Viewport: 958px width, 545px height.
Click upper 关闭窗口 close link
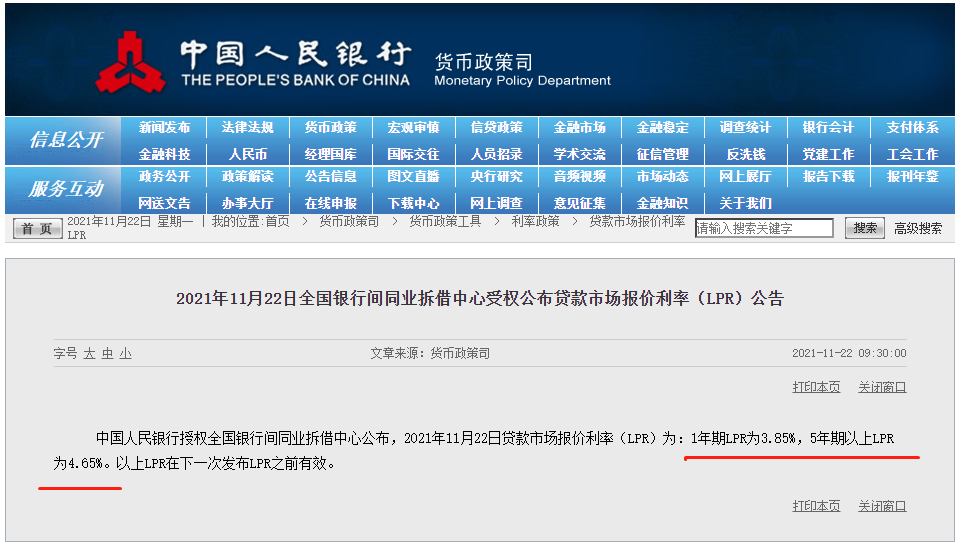coord(882,387)
